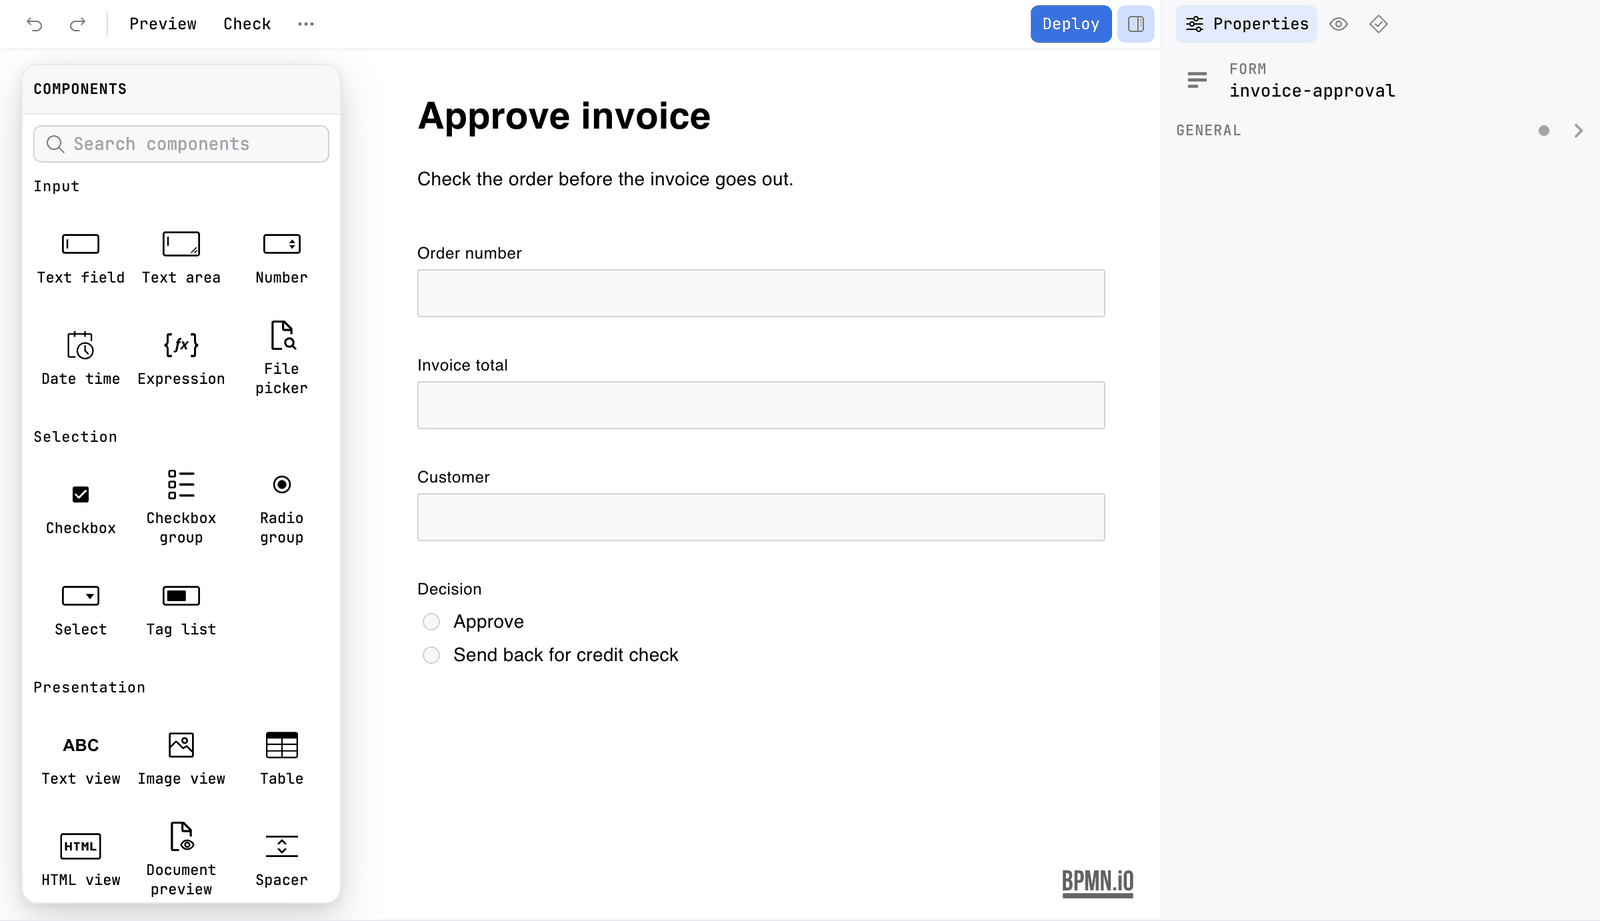Select the Image view component
This screenshot has width=1600, height=921.
pyautogui.click(x=181, y=759)
